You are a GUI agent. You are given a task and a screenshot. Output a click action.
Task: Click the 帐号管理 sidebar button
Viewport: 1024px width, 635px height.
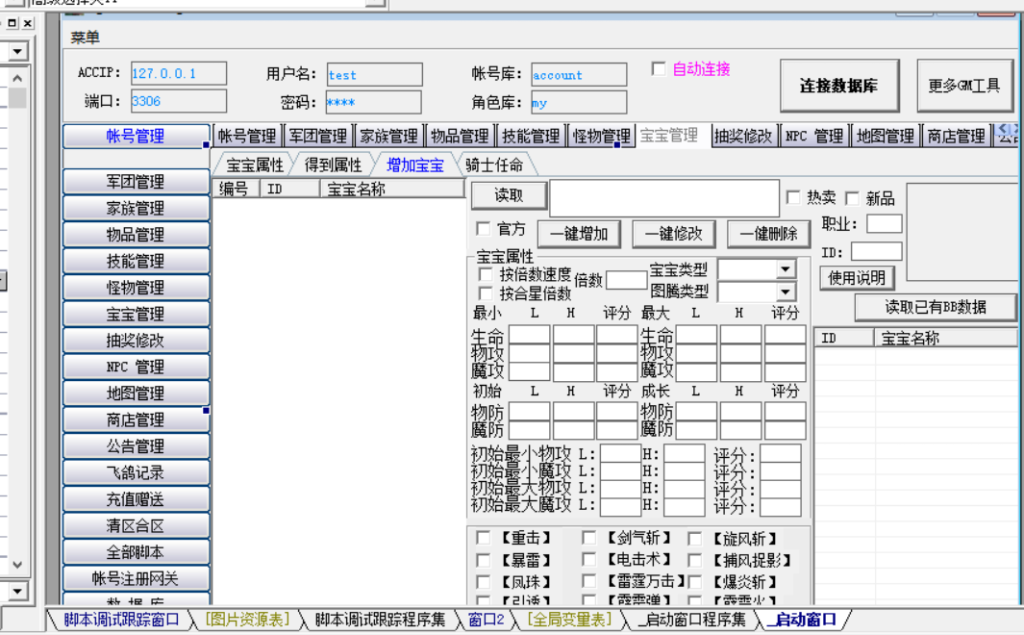[136, 137]
